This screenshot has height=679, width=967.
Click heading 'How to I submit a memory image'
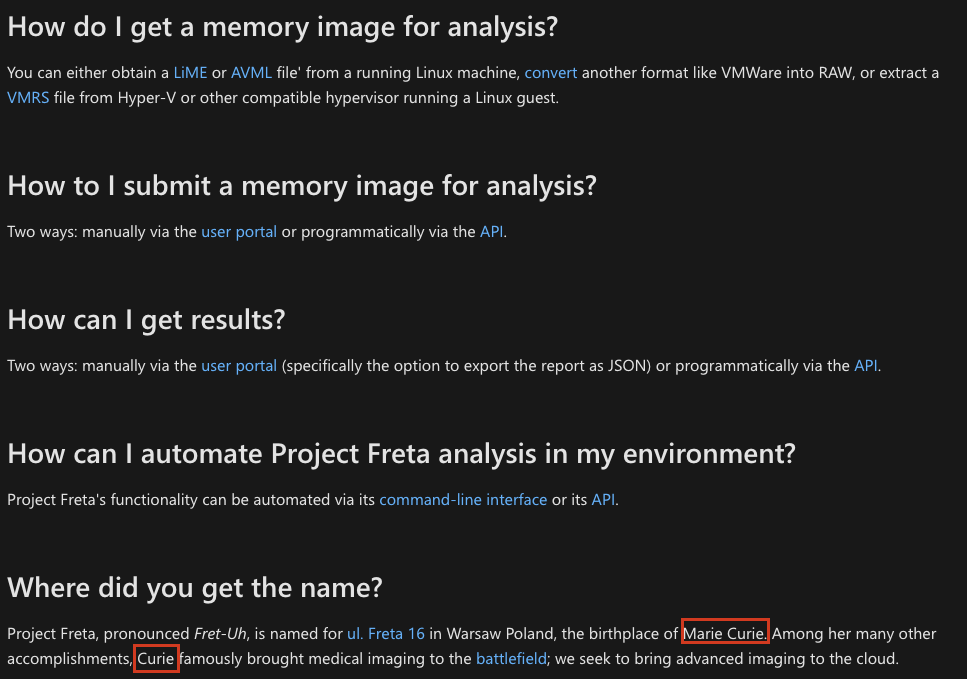pos(302,186)
